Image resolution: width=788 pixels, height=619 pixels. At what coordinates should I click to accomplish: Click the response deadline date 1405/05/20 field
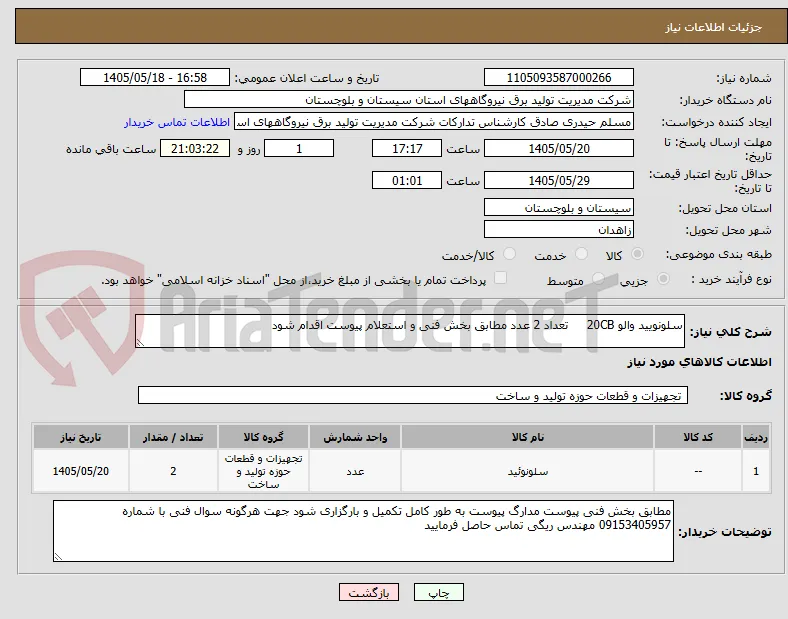[x=558, y=149]
